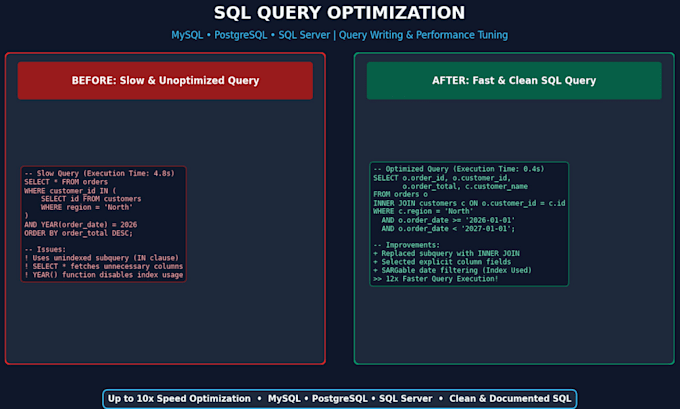
Task: Click the BEFORE: Slow & Unoptimized Query banner
Action: pos(165,81)
